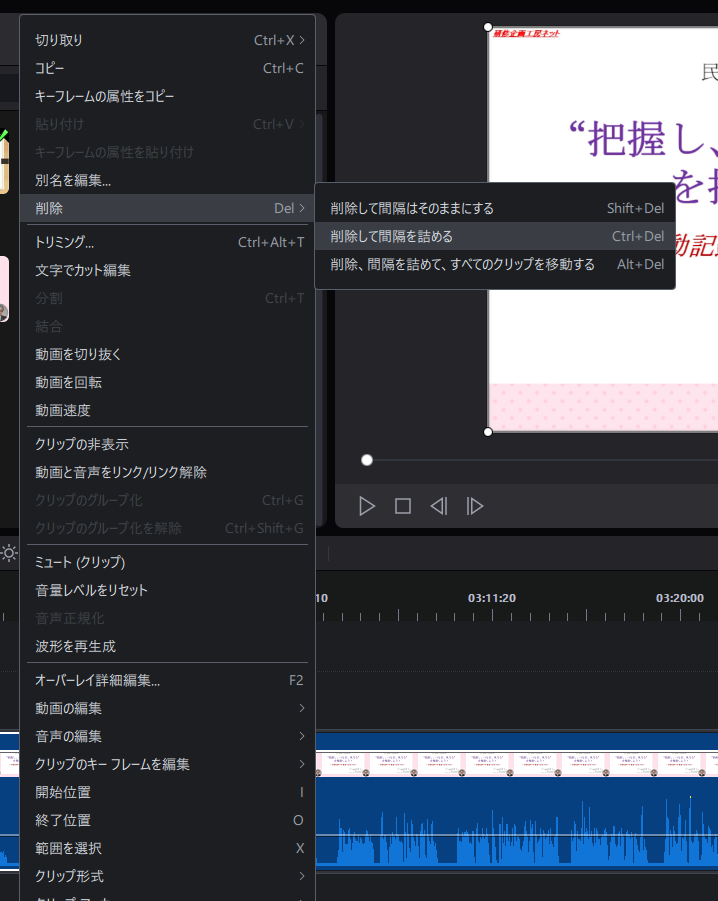Choose 削除して間隔を詰める from the submenu
Image resolution: width=718 pixels, height=901 pixels.
[392, 236]
